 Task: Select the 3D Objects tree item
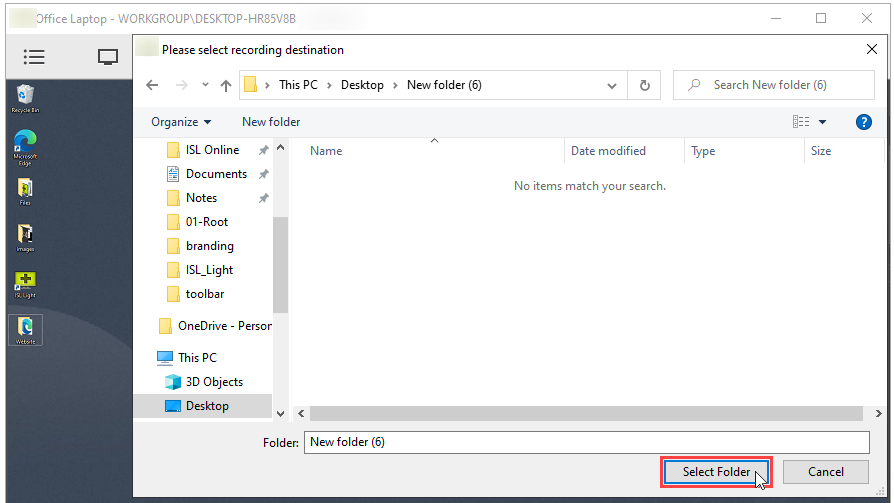214,382
